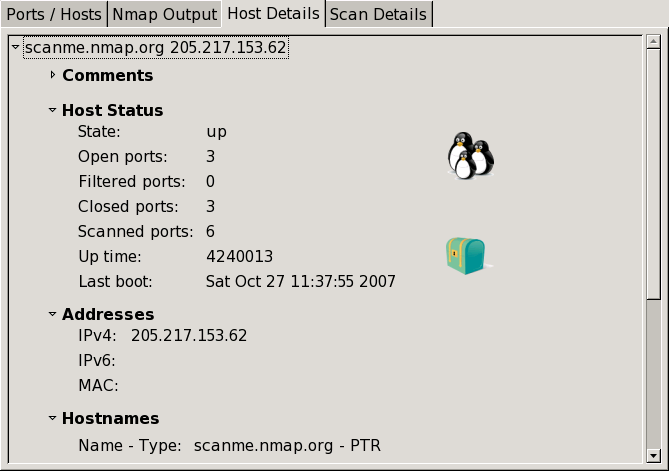Collapse the Hostnames section

[53, 418]
